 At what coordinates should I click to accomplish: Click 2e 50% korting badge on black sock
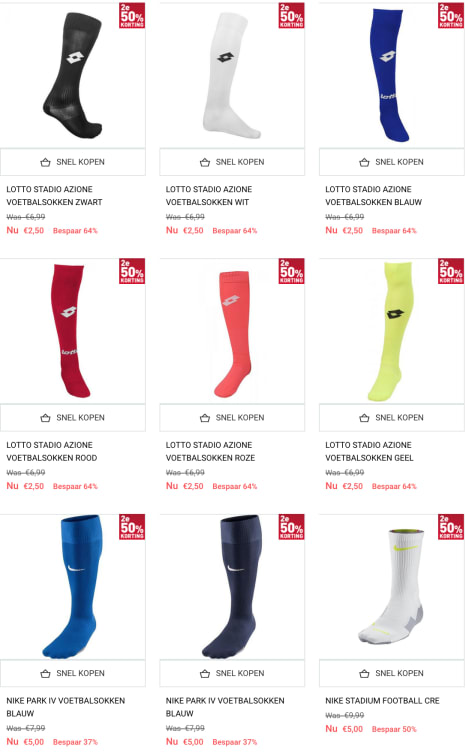(132, 15)
